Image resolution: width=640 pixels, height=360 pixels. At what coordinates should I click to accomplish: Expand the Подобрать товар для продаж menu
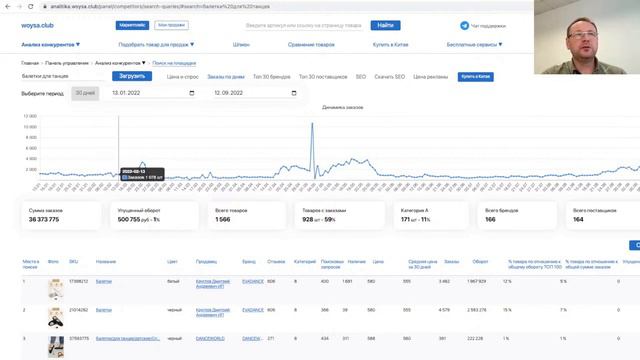(156, 44)
